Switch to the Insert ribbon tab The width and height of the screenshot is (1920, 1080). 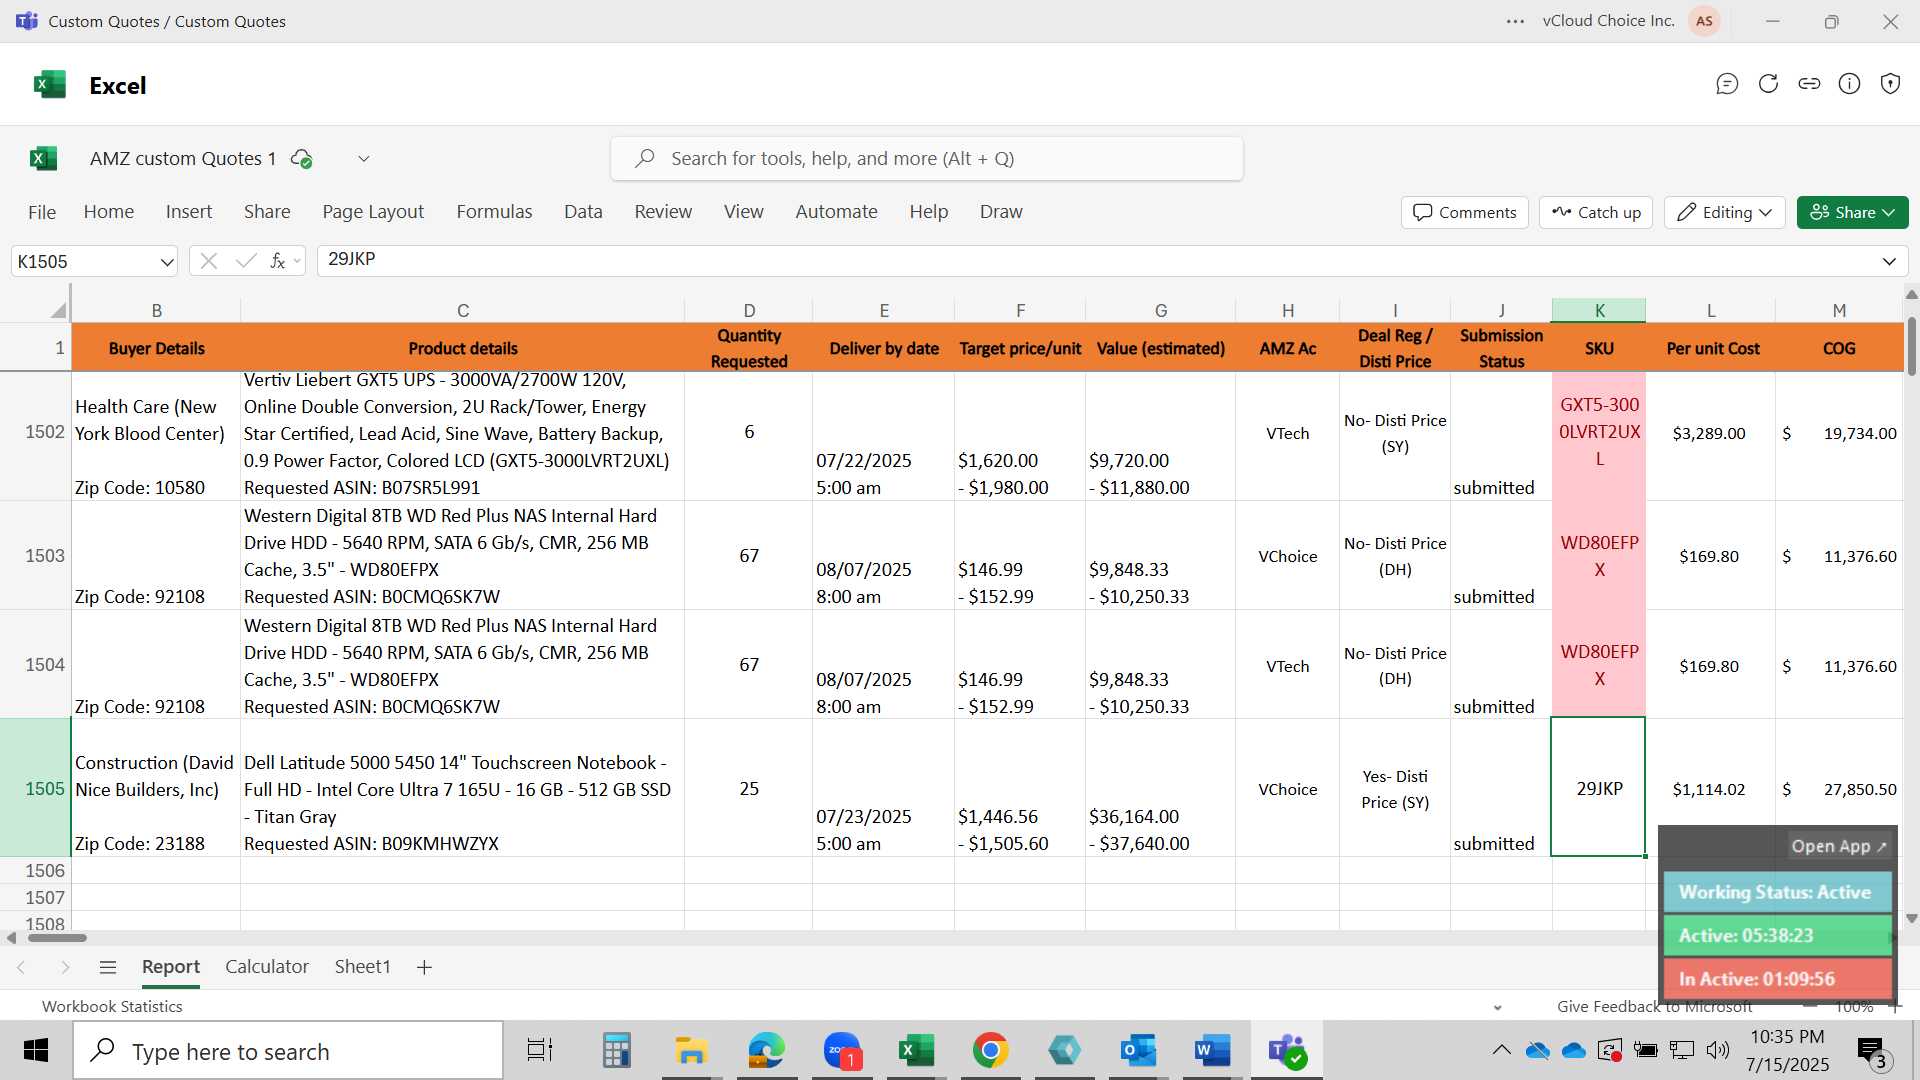point(189,212)
